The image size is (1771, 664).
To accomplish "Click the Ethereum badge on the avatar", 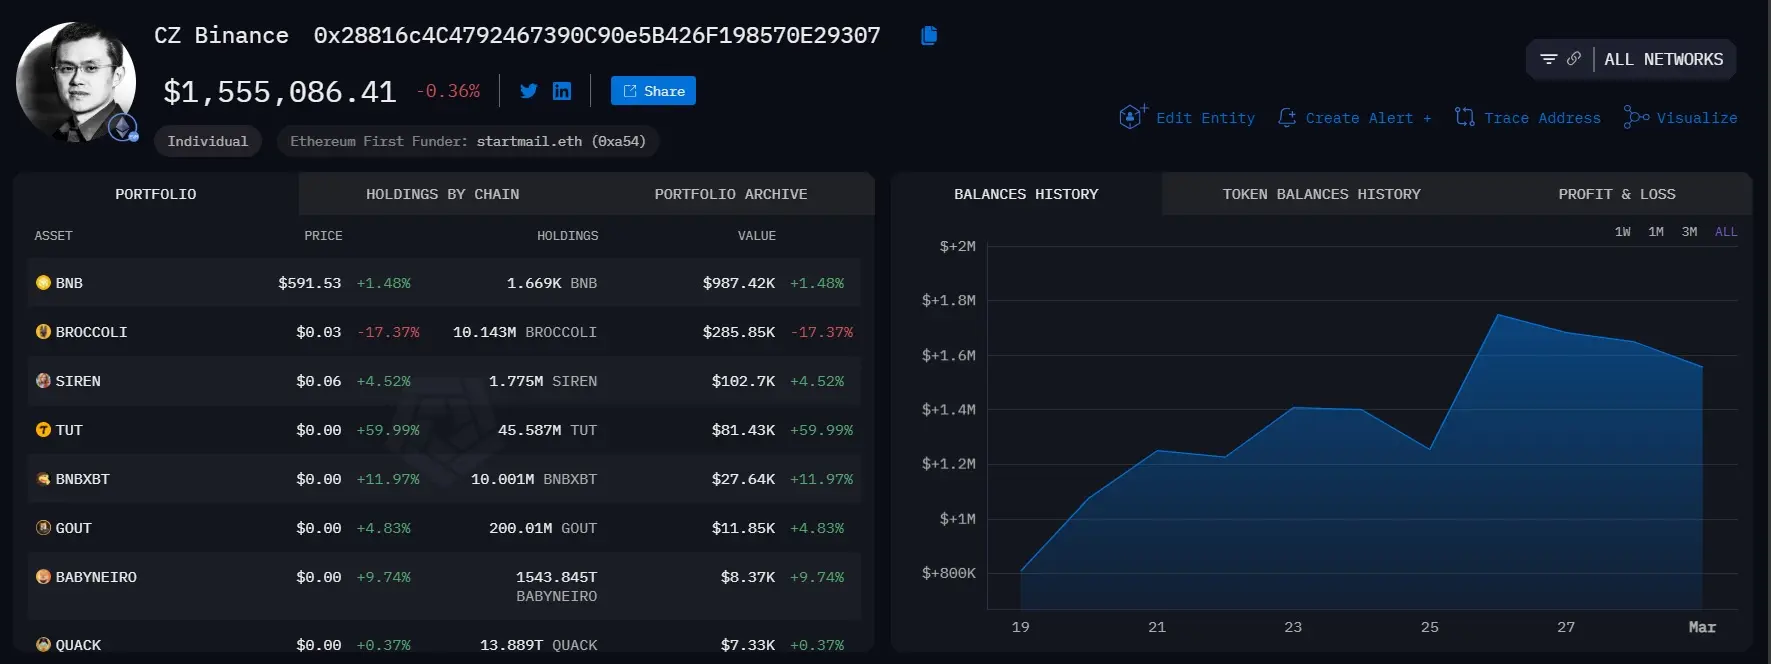I will (123, 128).
